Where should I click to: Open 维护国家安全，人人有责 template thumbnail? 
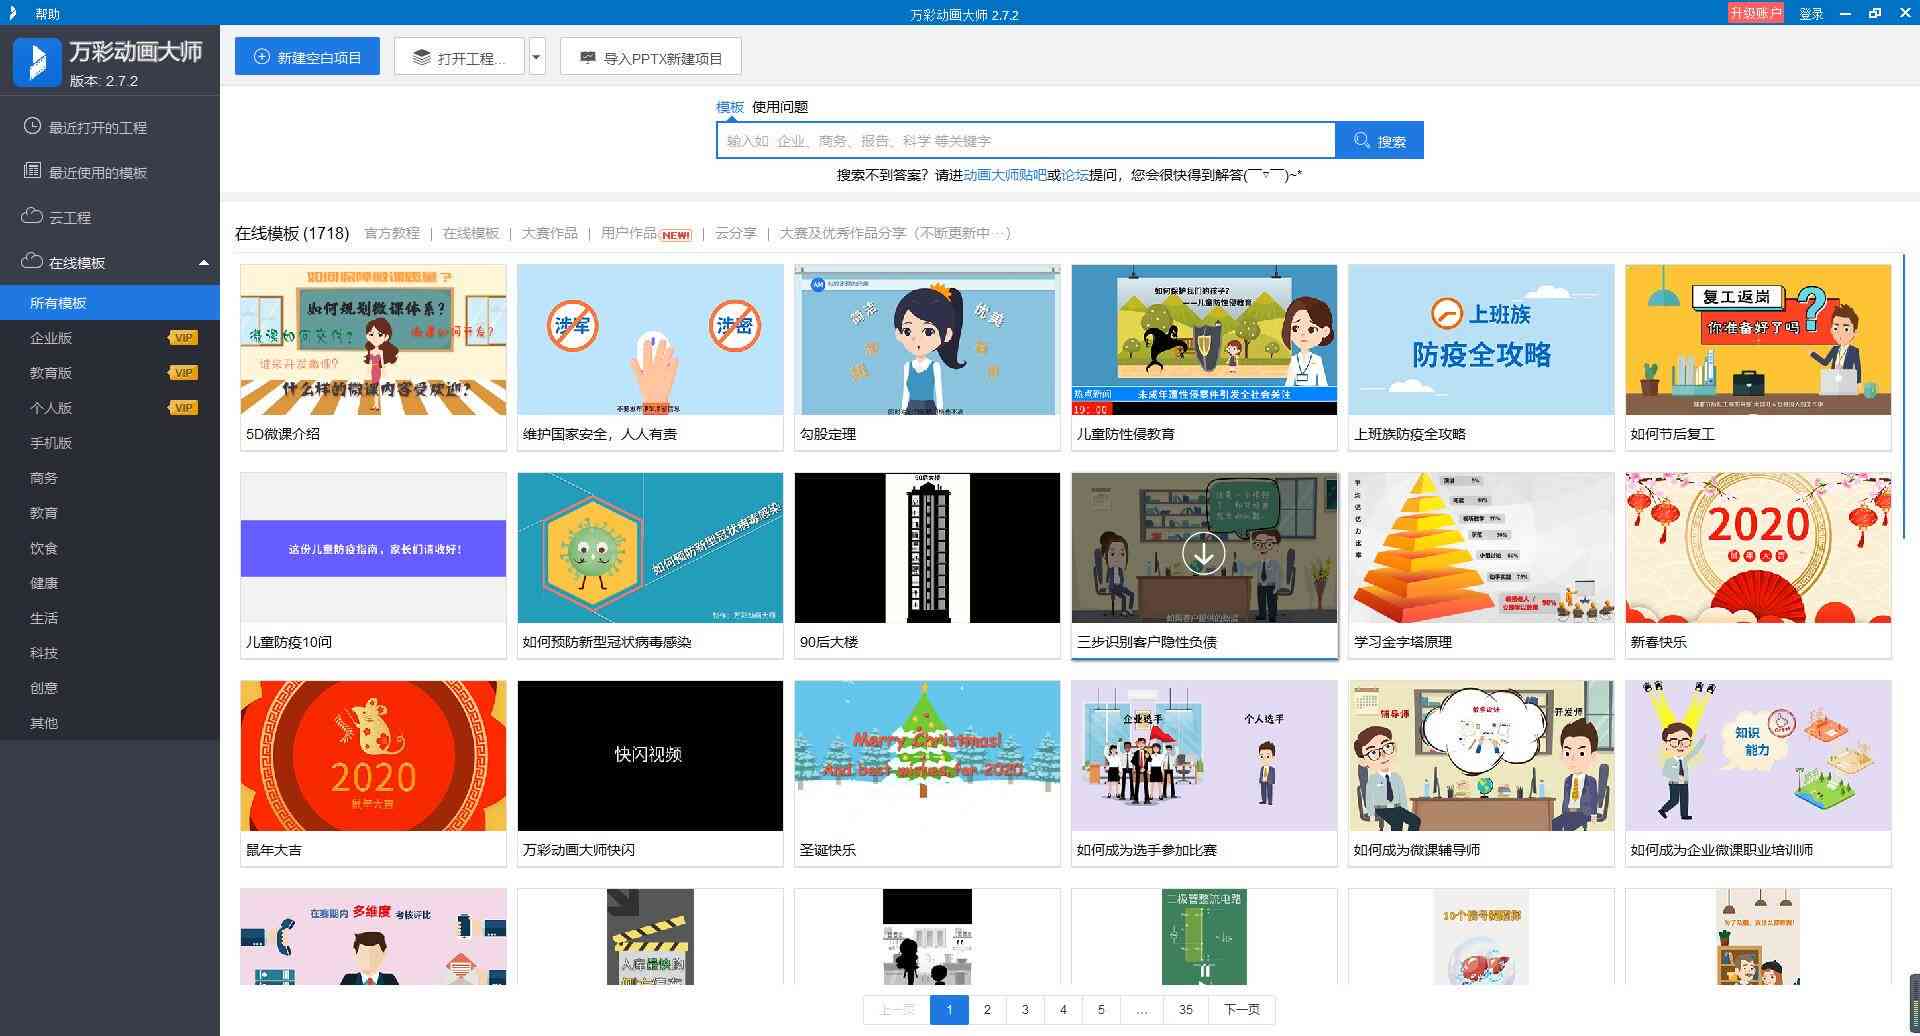click(x=650, y=340)
